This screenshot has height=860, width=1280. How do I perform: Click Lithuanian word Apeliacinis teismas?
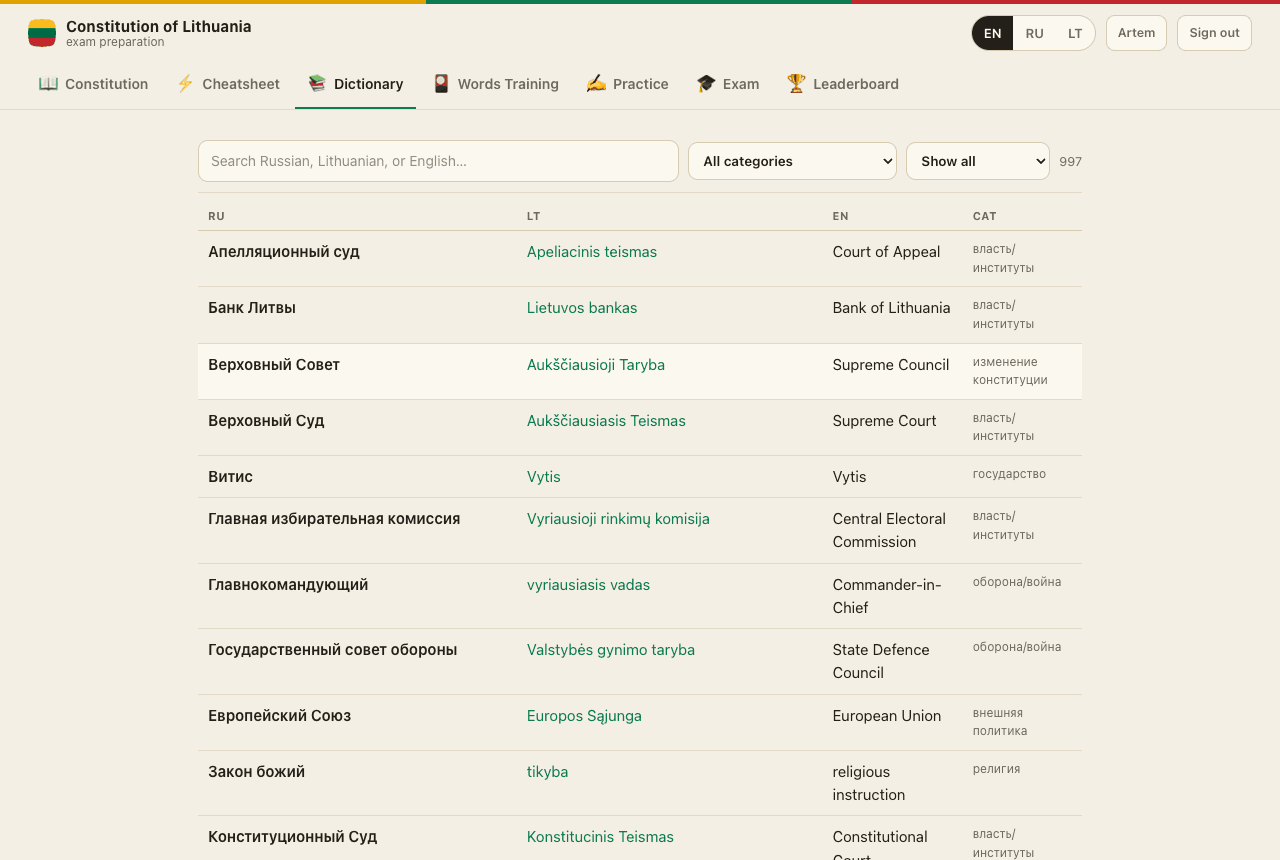592,252
